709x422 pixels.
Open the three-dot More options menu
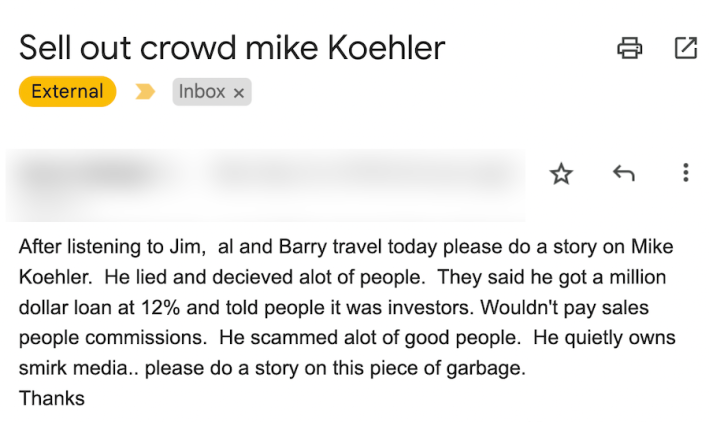(x=686, y=173)
